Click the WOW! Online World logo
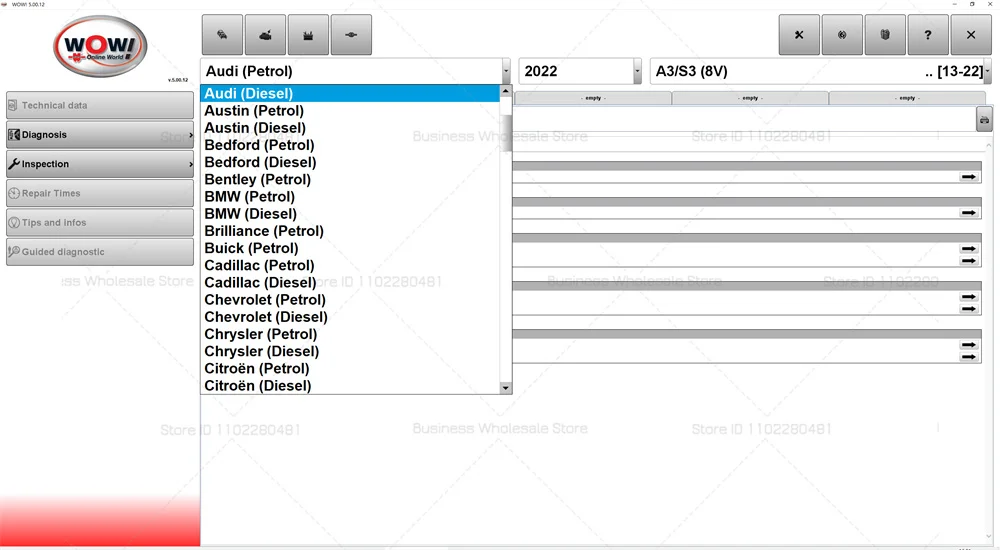Viewport: 1000px width, 550px height. 100,47
